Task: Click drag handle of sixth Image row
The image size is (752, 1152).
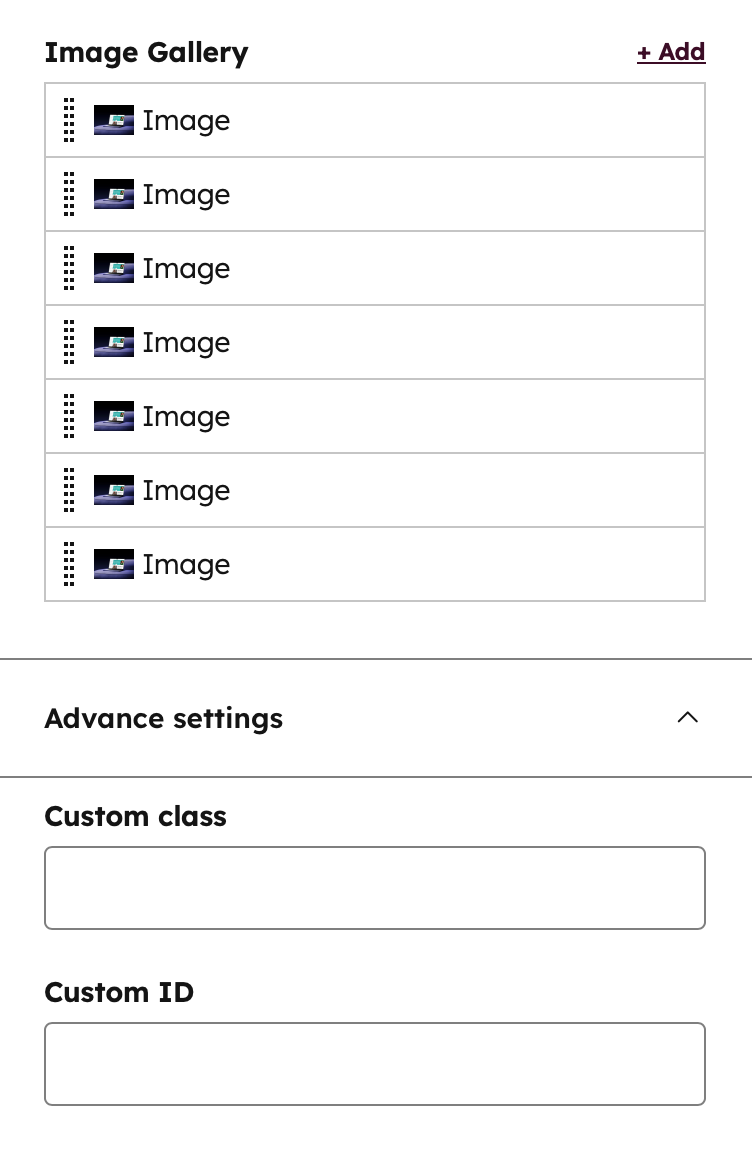Action: [69, 490]
